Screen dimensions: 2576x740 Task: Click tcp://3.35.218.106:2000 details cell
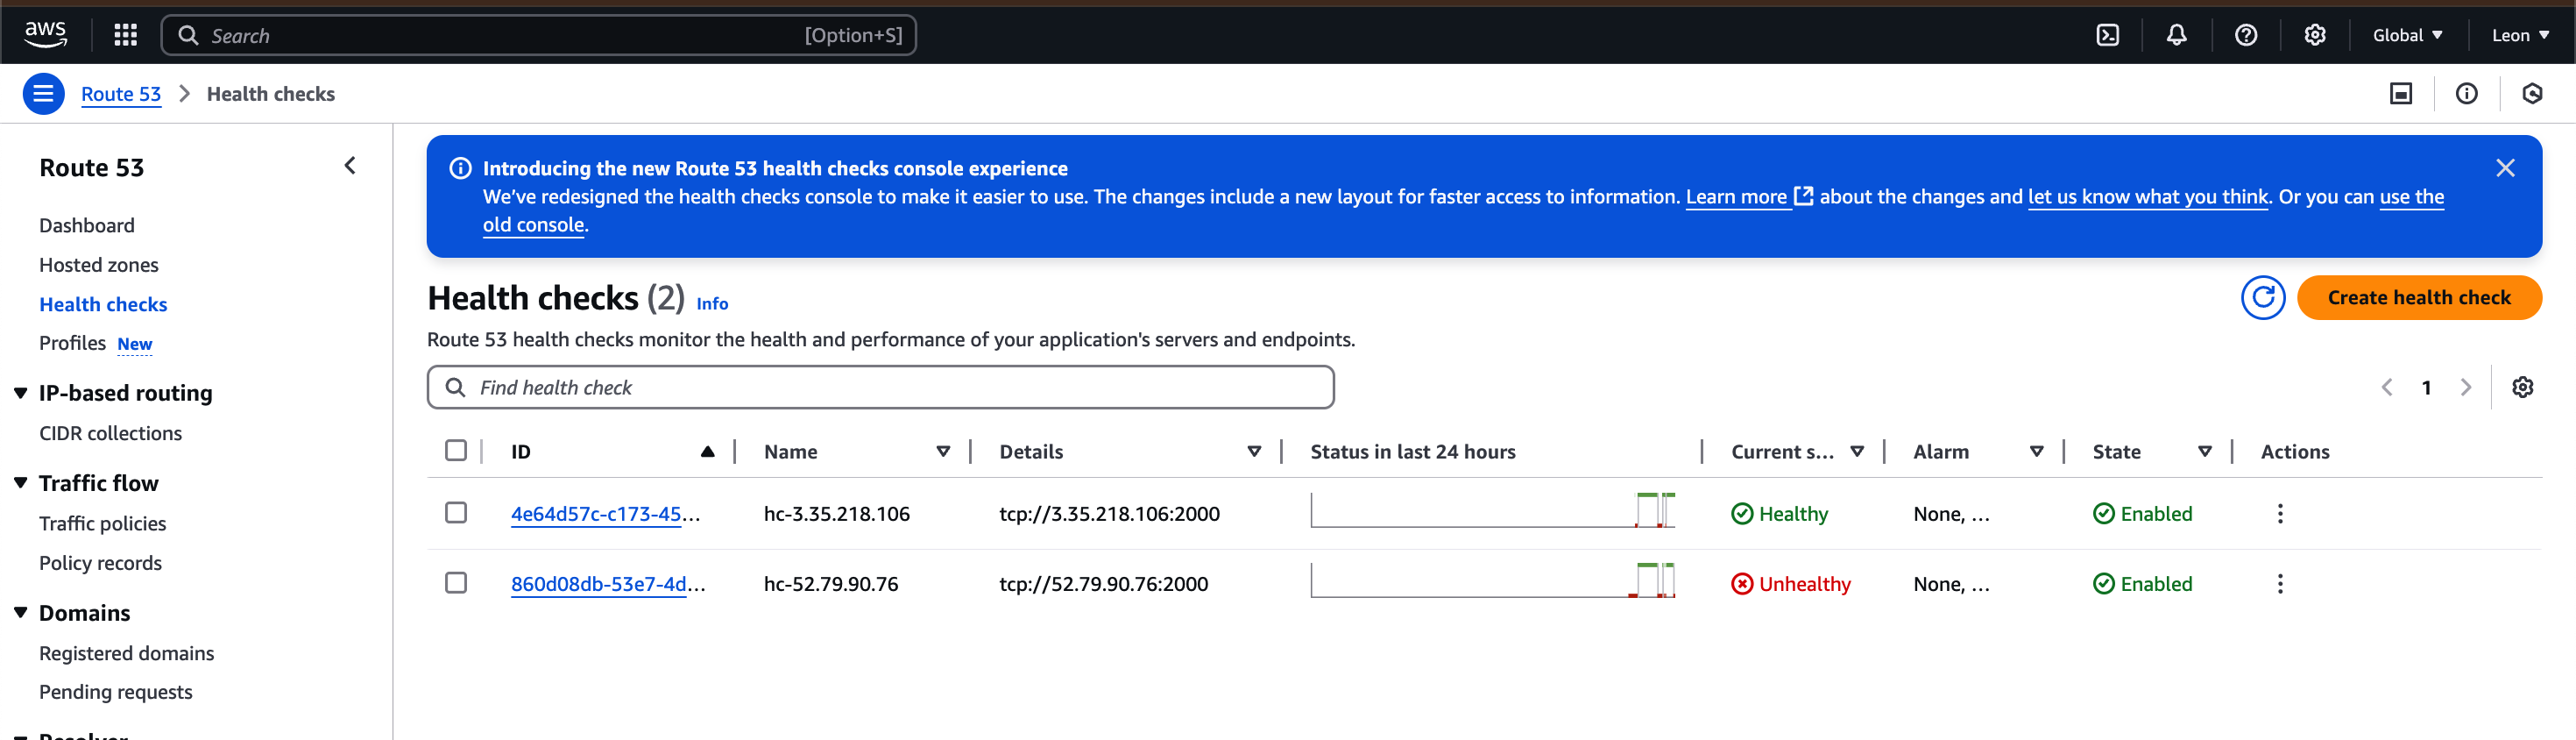[1109, 514]
